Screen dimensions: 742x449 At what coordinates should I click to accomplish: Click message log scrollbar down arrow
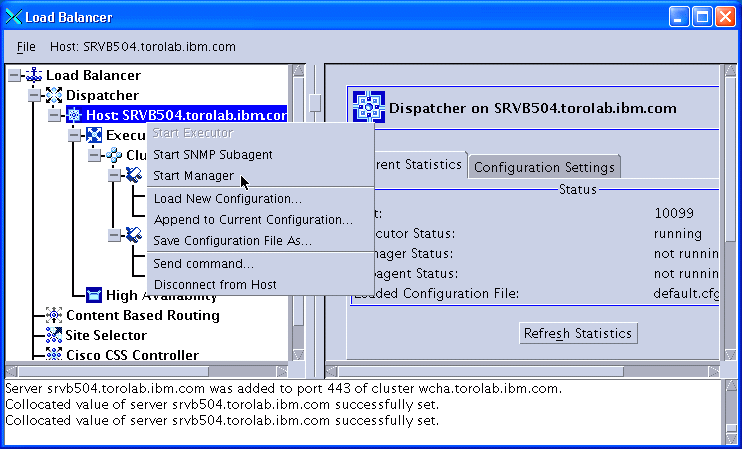click(731, 438)
